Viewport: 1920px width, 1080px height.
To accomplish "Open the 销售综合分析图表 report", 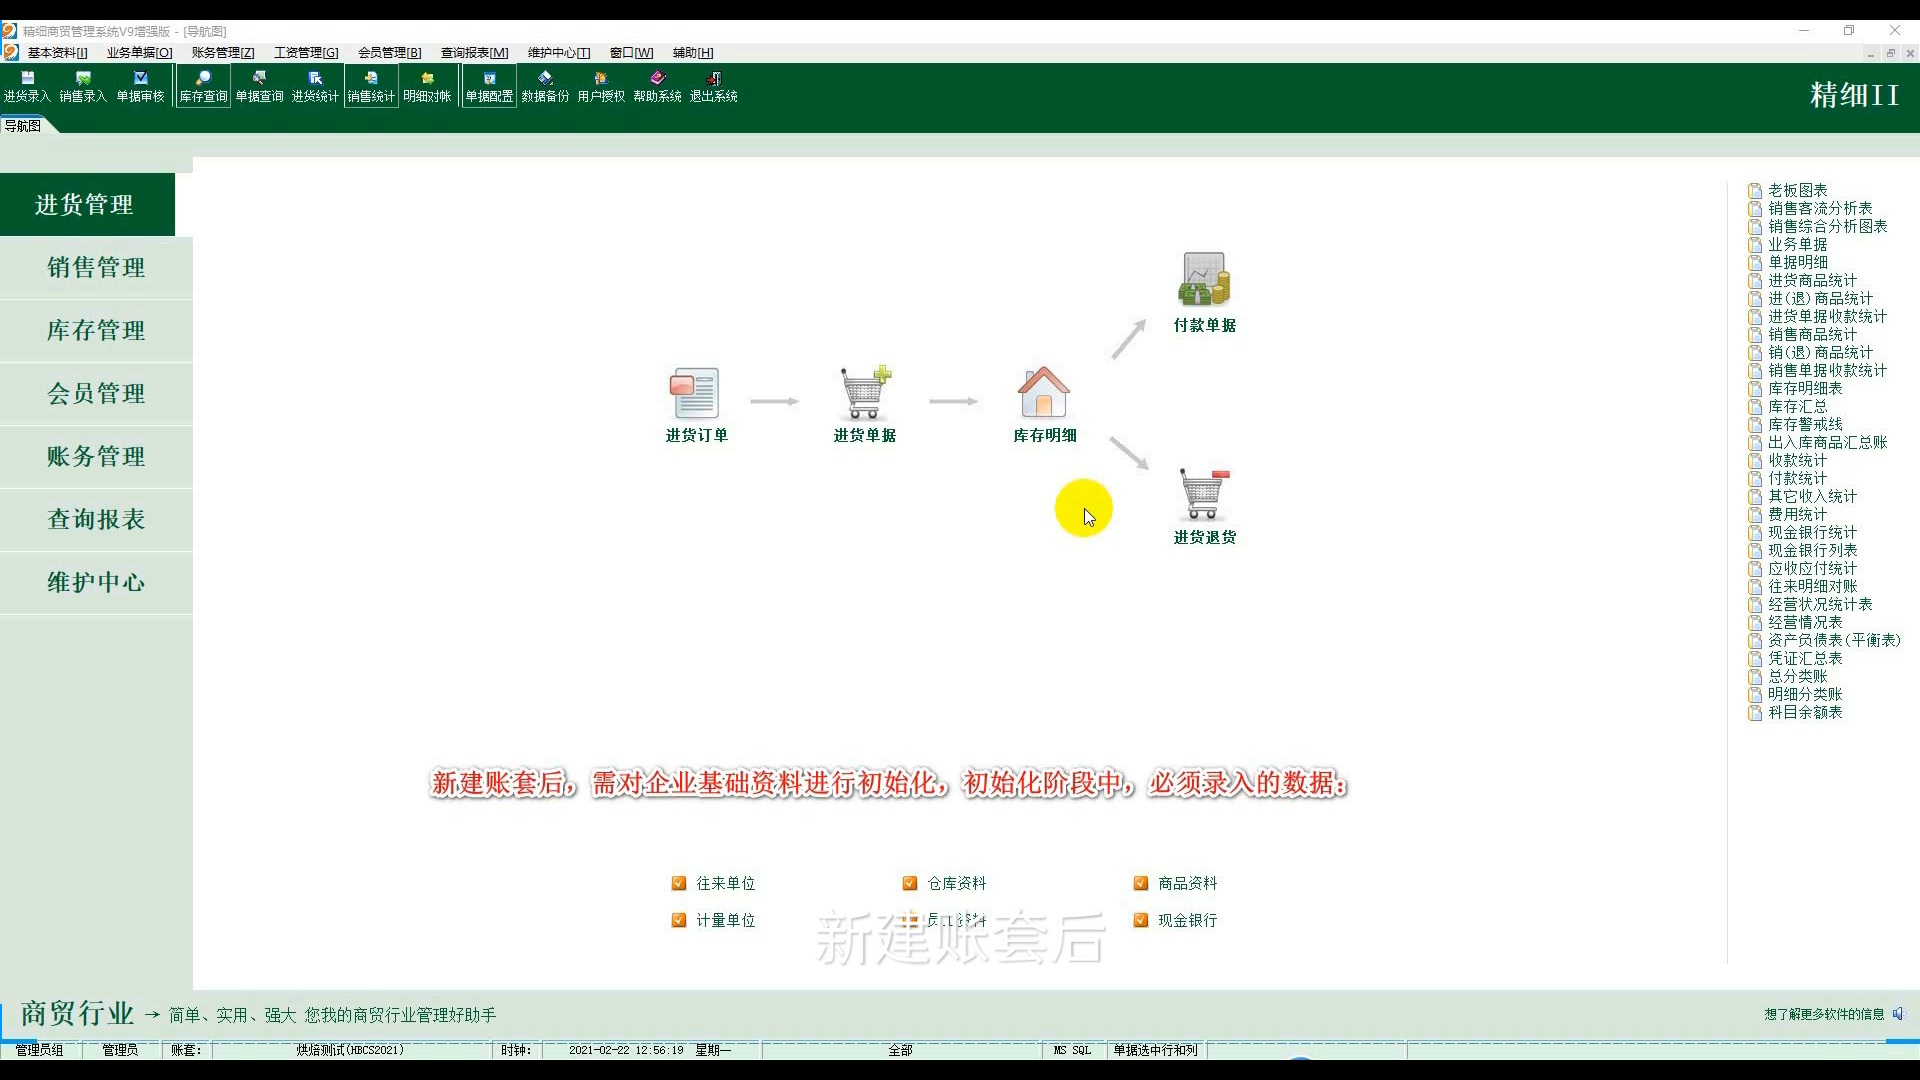I will (x=1818, y=226).
